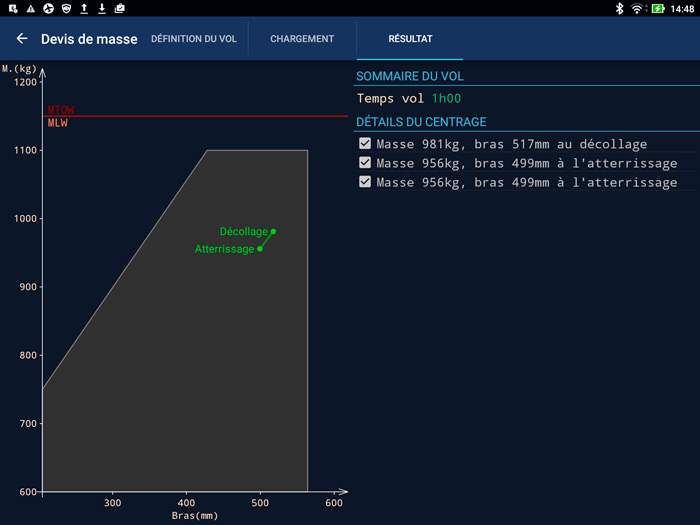Toggle the first Masse 956kg atterrissage checkbox

(x=365, y=163)
